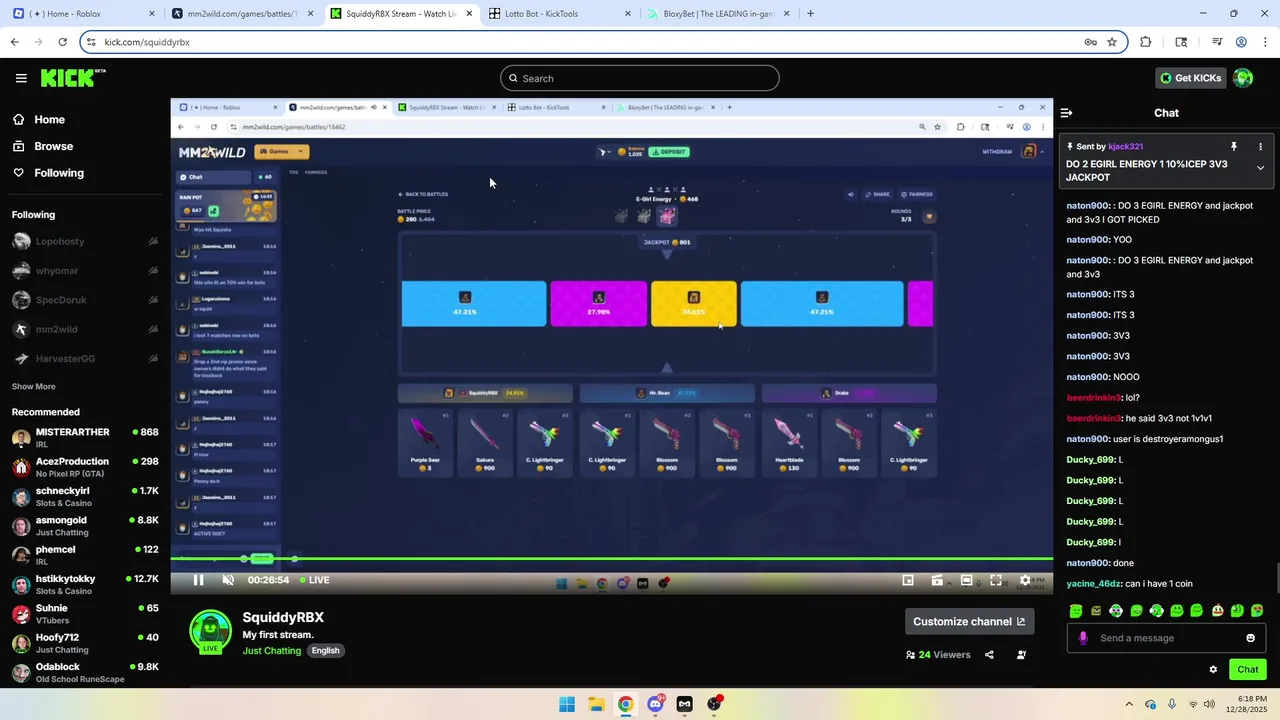Open File Explorer from taskbar

click(596, 704)
